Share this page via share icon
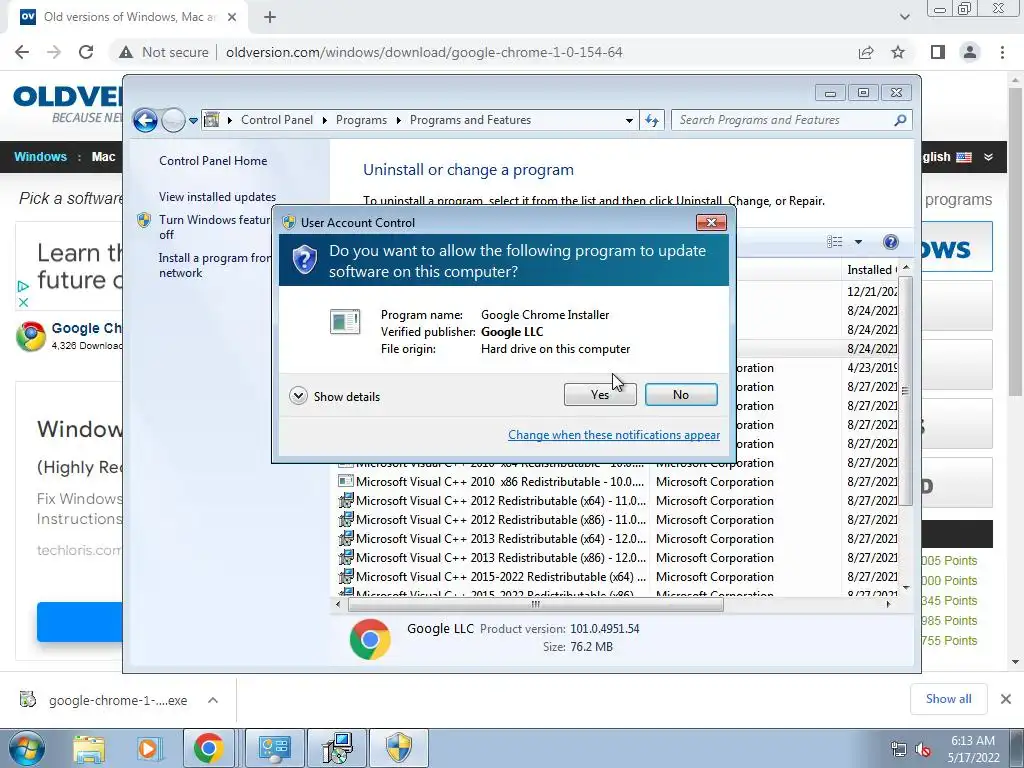The image size is (1024, 768). tap(866, 52)
